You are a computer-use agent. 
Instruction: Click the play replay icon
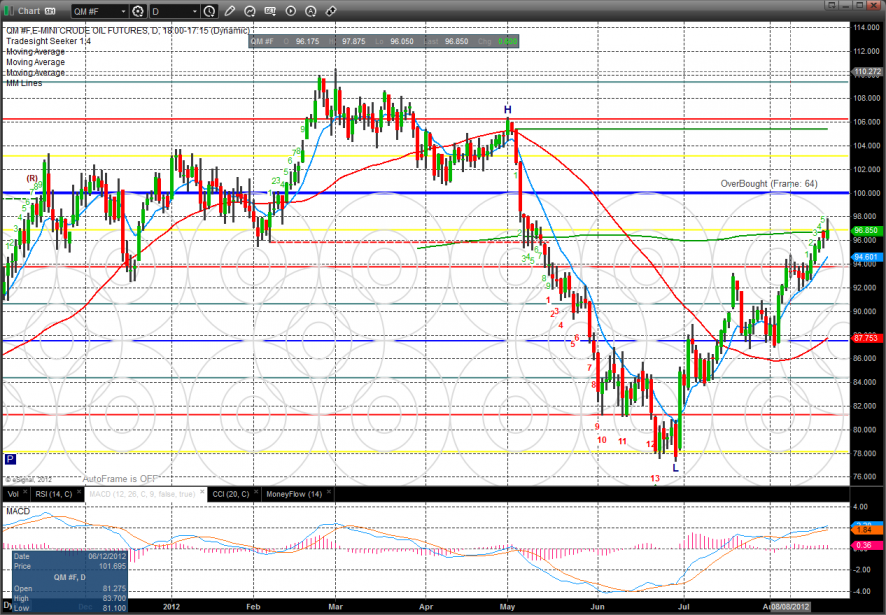click(x=291, y=12)
